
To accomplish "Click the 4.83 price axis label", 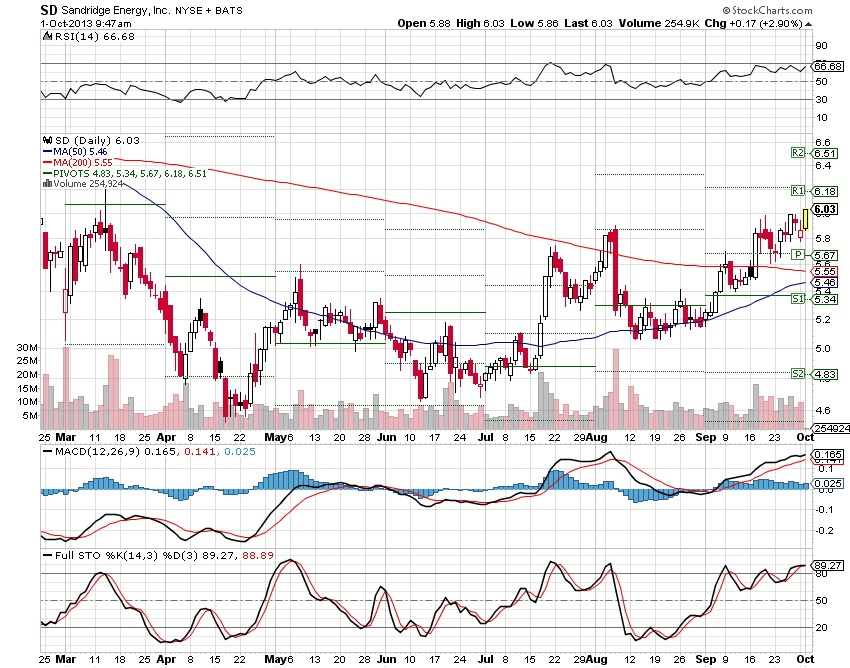I will (825, 374).
